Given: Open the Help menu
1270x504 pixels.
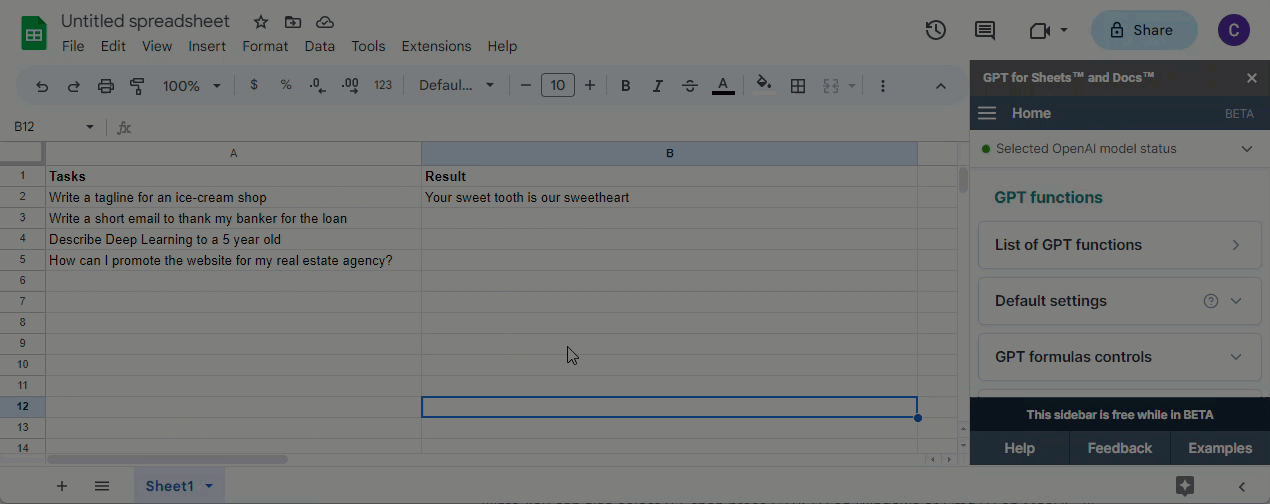Looking at the screenshot, I should [502, 46].
